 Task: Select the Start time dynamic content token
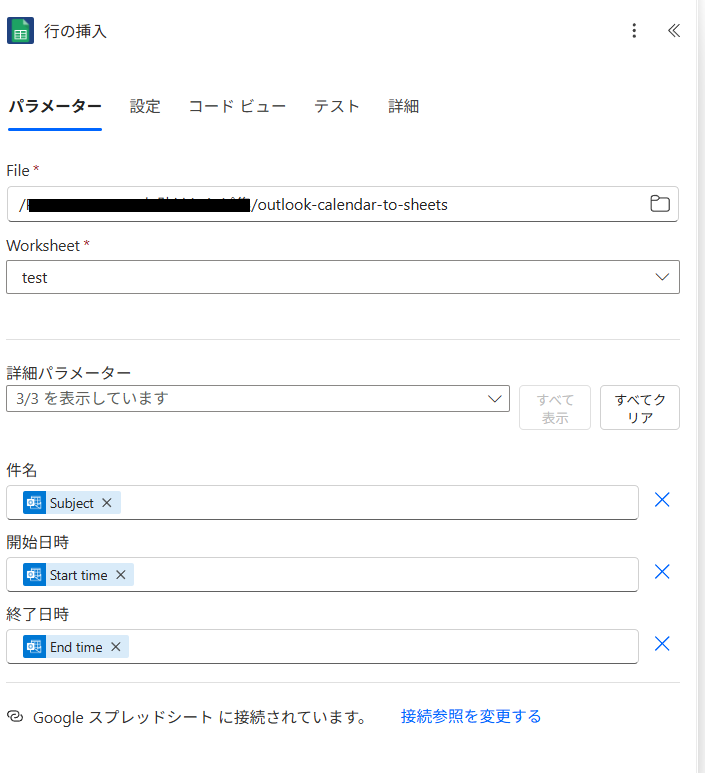point(78,575)
